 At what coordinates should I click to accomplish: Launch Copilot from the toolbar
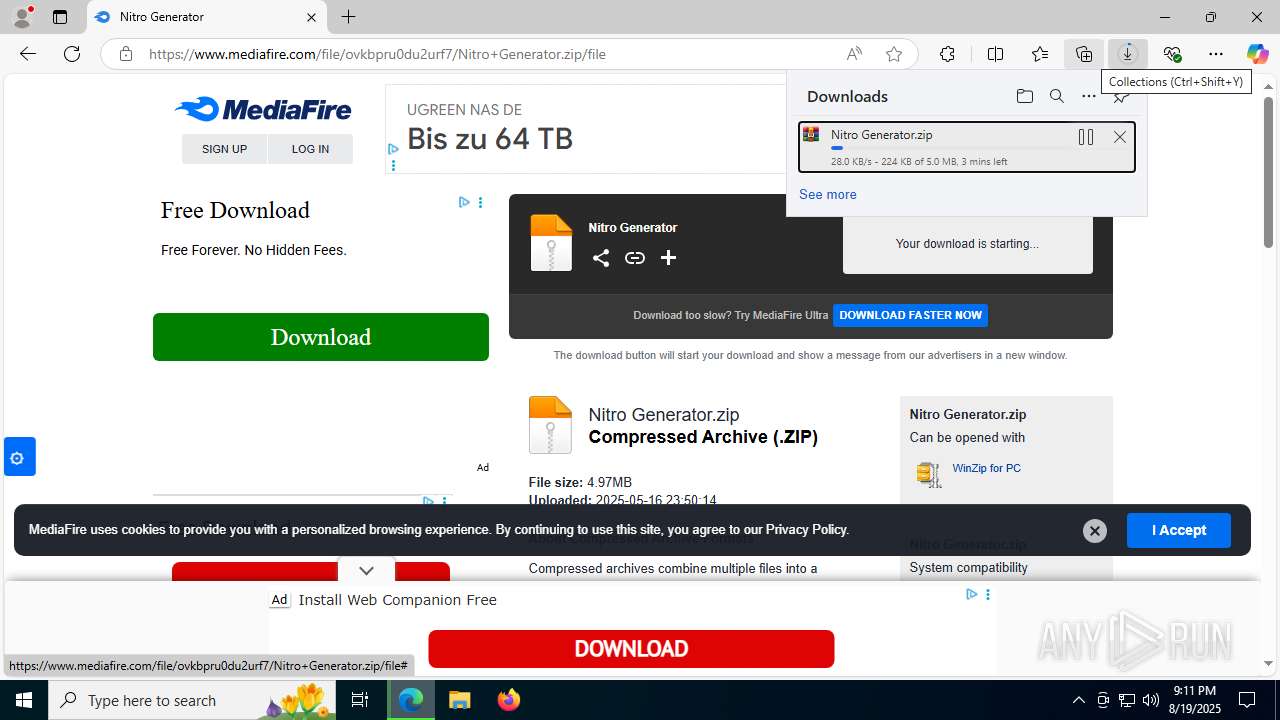(x=1257, y=54)
